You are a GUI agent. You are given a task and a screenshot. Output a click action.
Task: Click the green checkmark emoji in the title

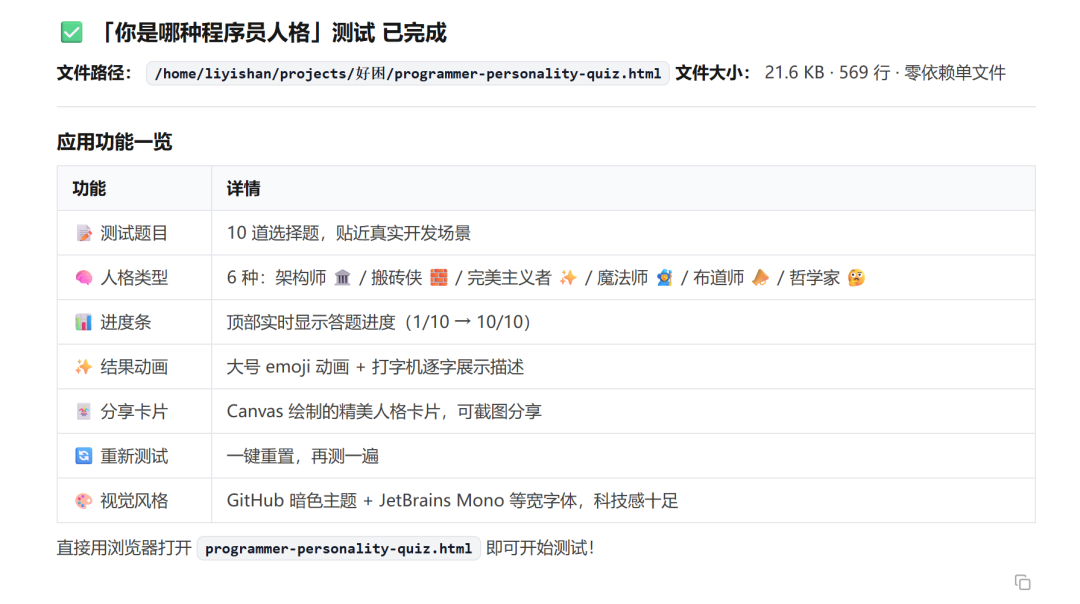[x=72, y=32]
